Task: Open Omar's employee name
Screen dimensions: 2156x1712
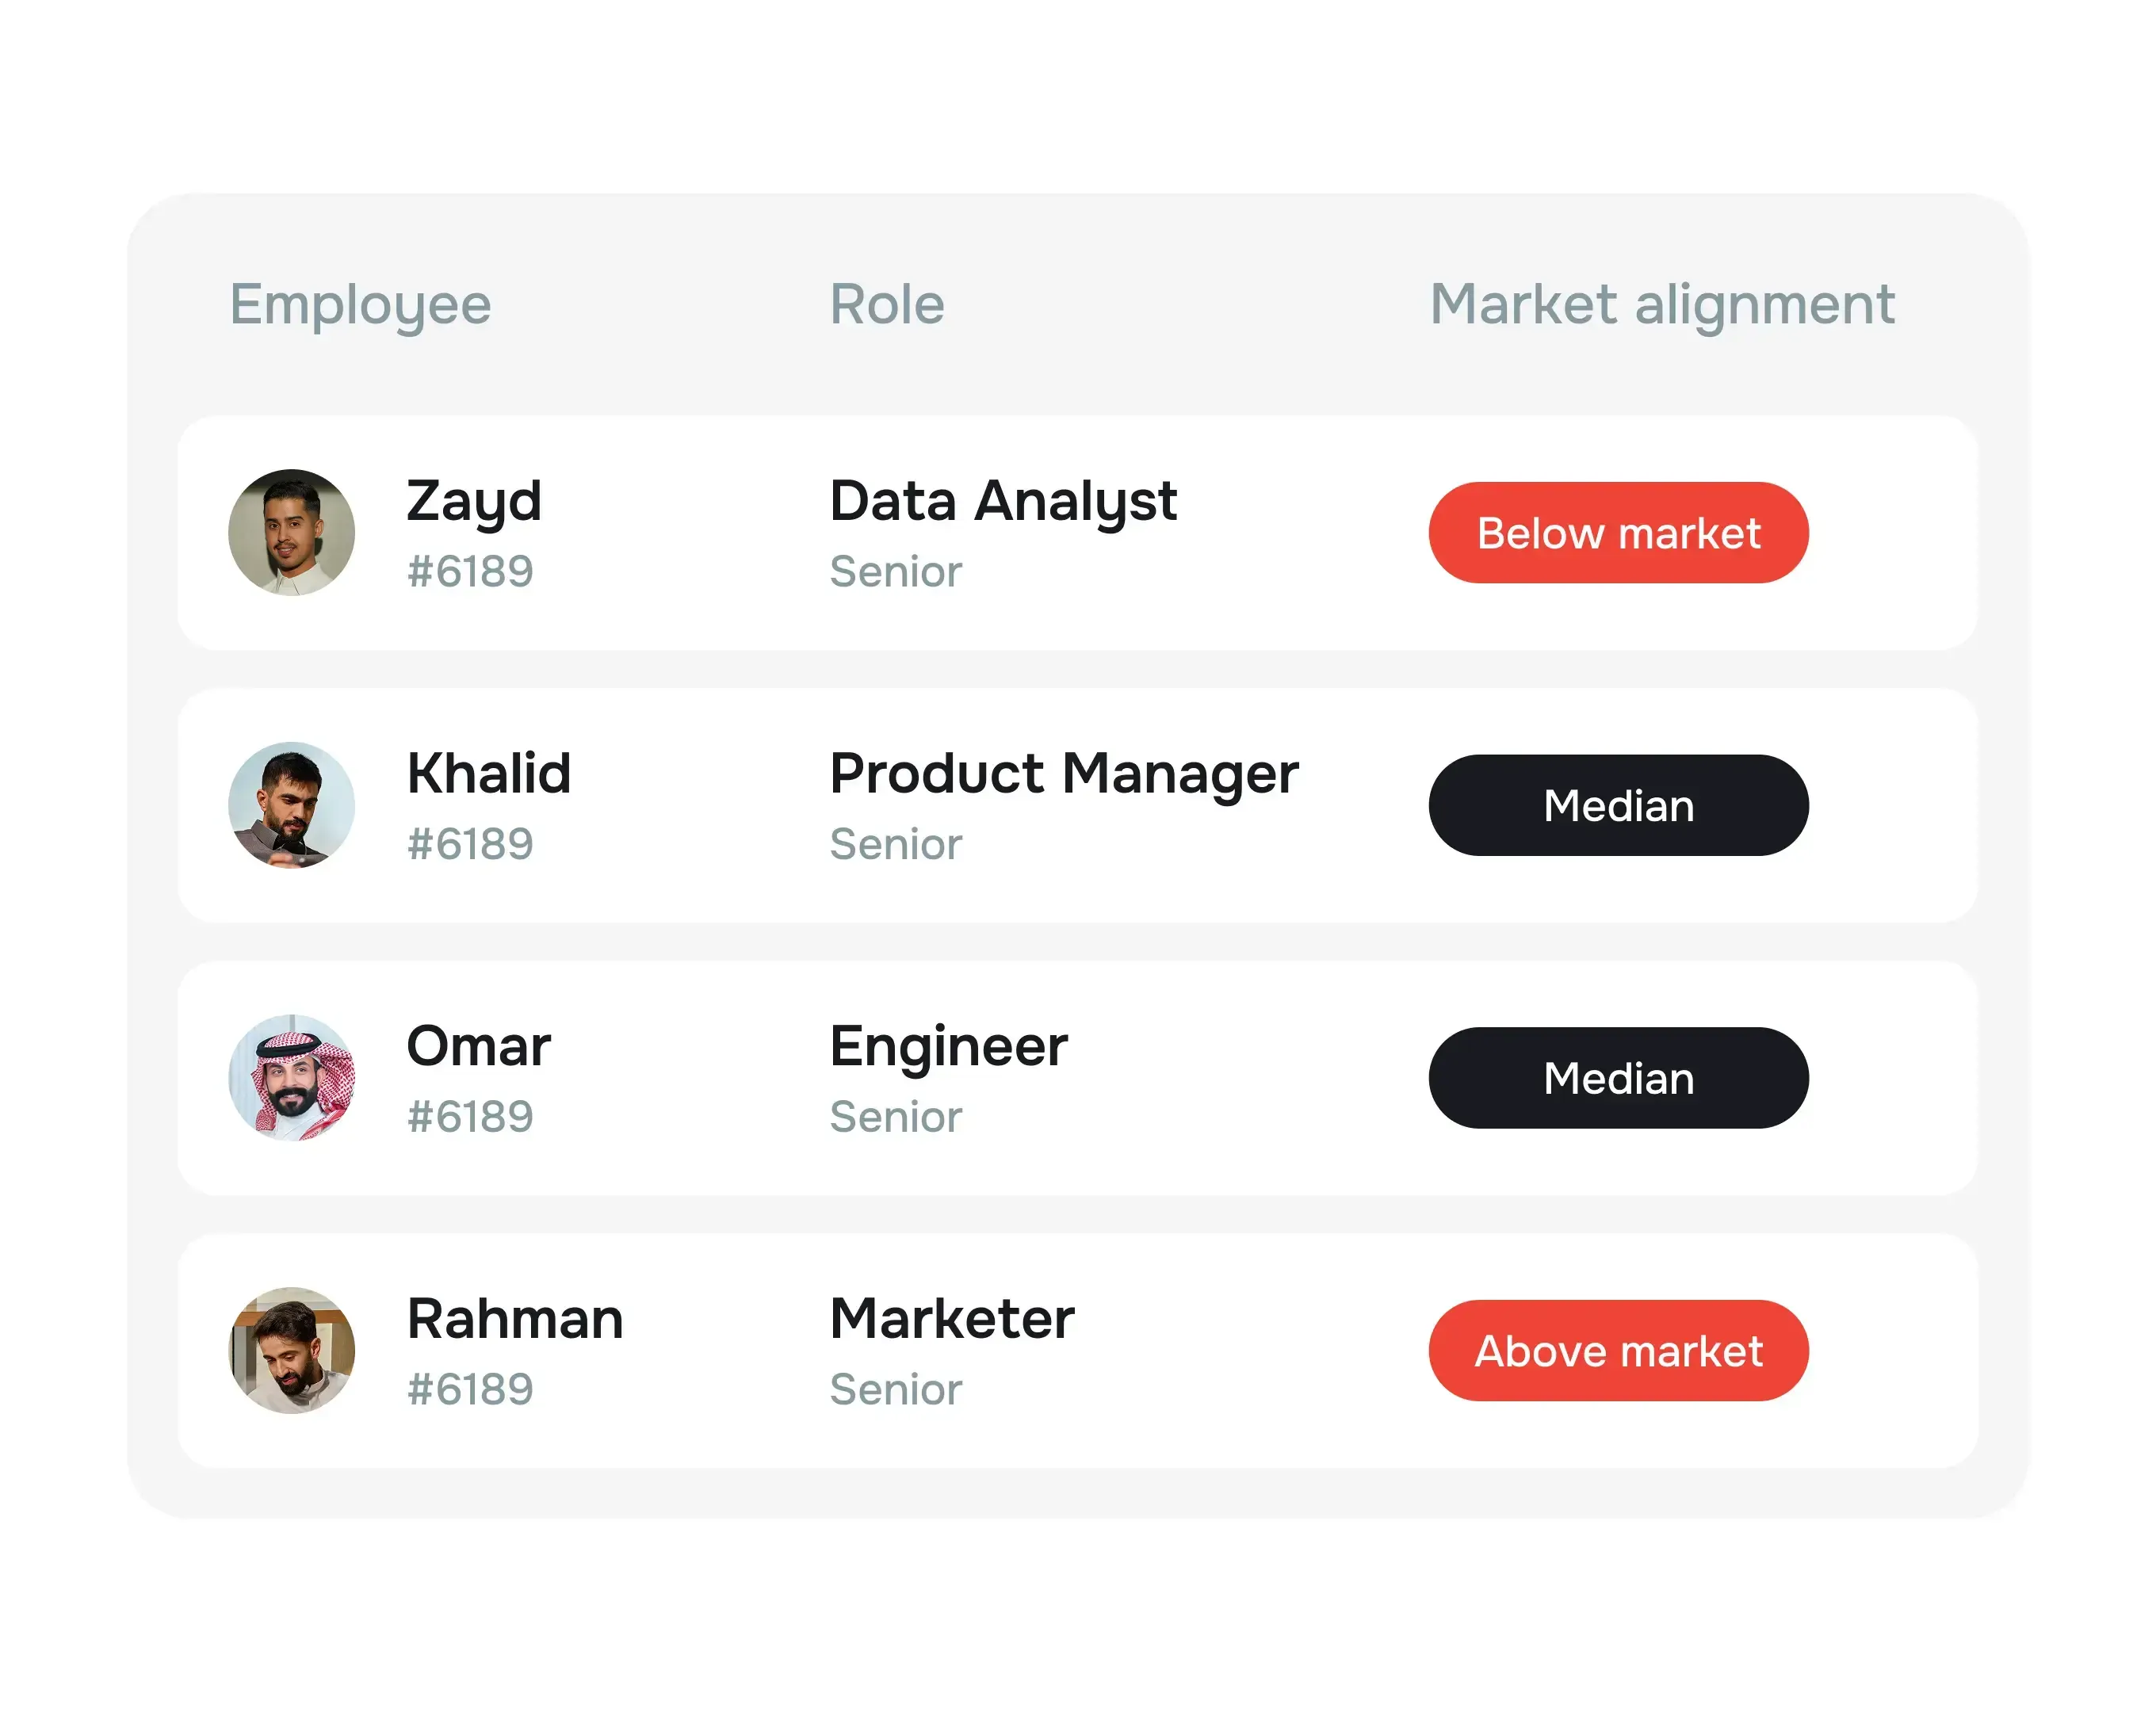Action: 478,1046
